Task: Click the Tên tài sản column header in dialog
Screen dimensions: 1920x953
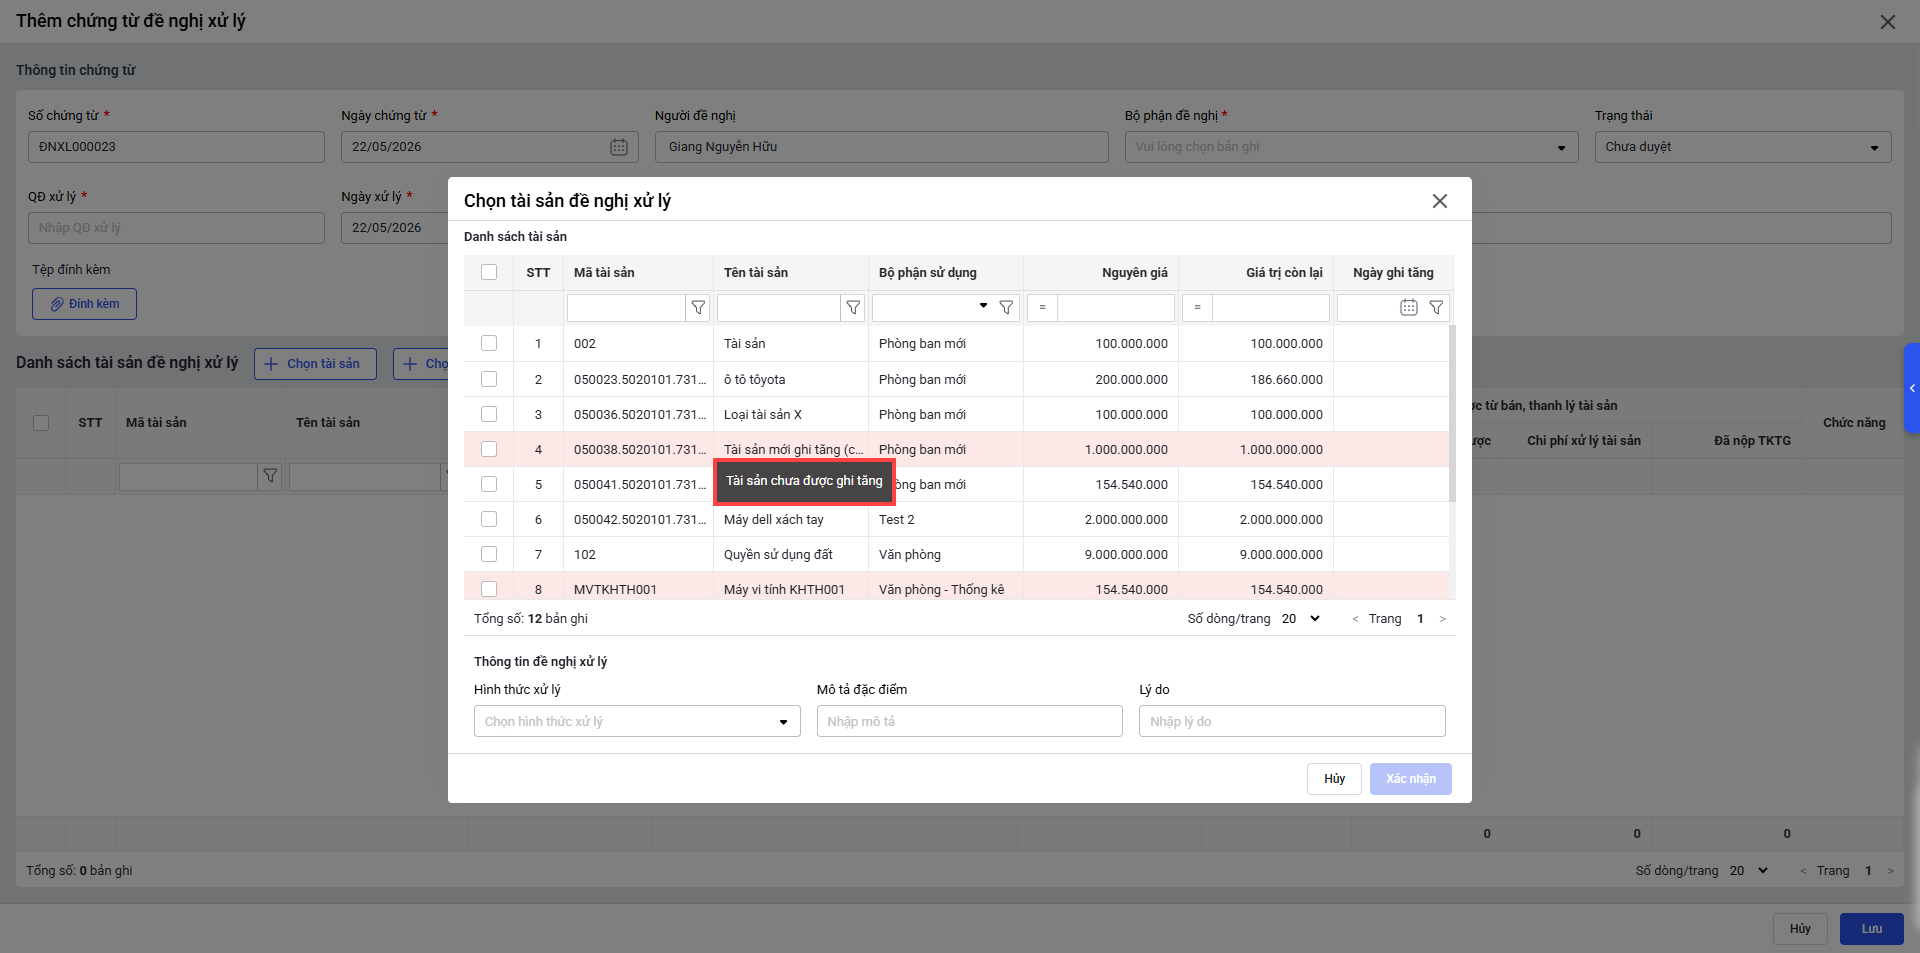Action: click(x=756, y=272)
